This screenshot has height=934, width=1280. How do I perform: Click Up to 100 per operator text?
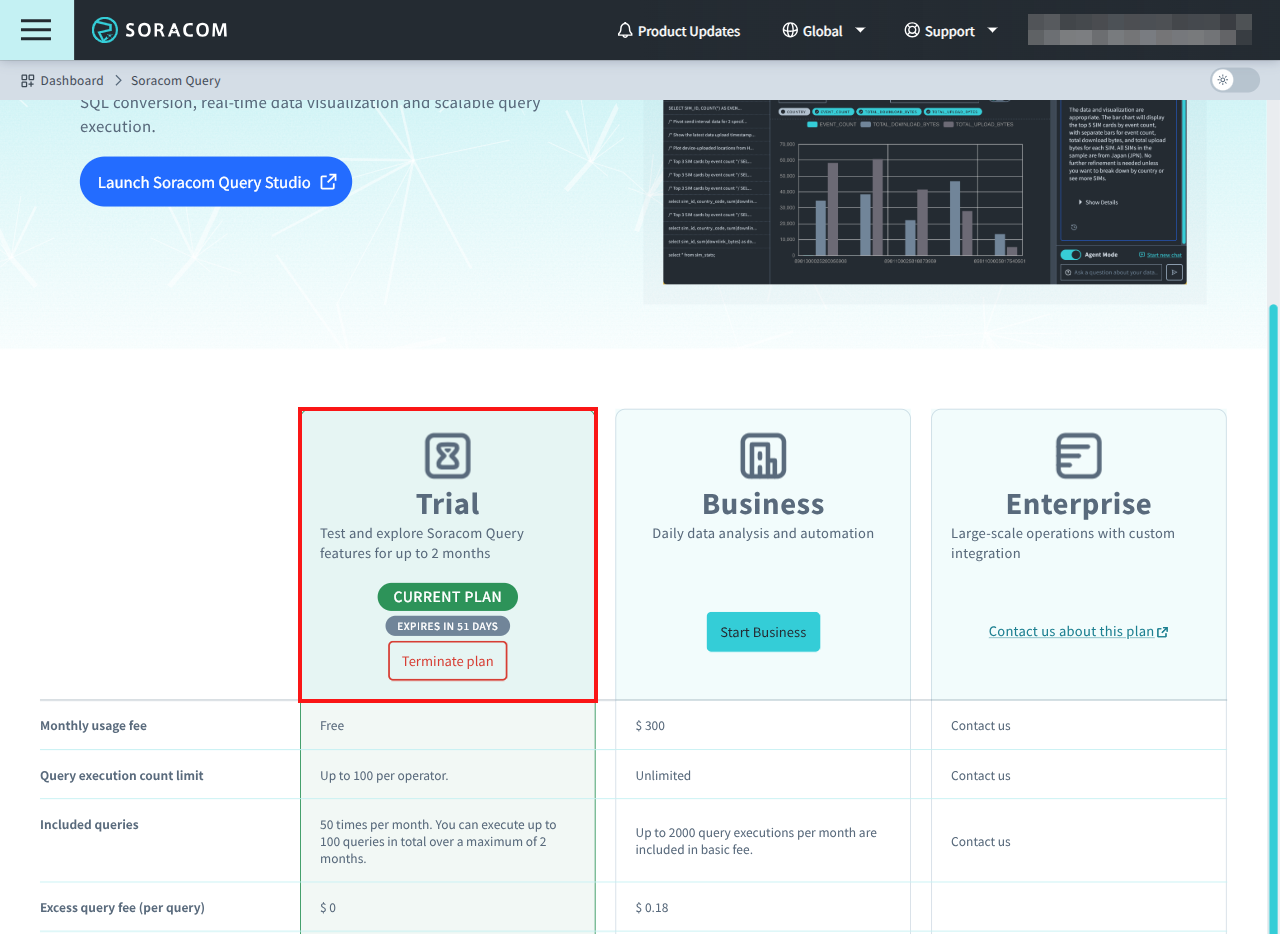click(384, 776)
